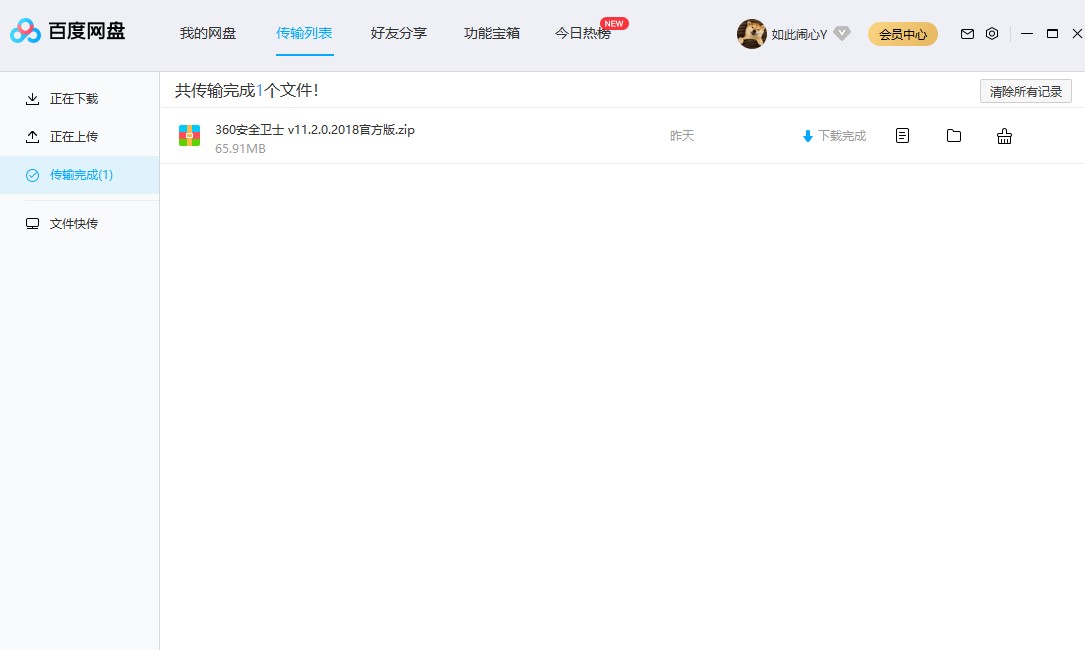Switch to the 我的网盘 tab
The height and width of the screenshot is (650, 1085).
click(x=207, y=32)
